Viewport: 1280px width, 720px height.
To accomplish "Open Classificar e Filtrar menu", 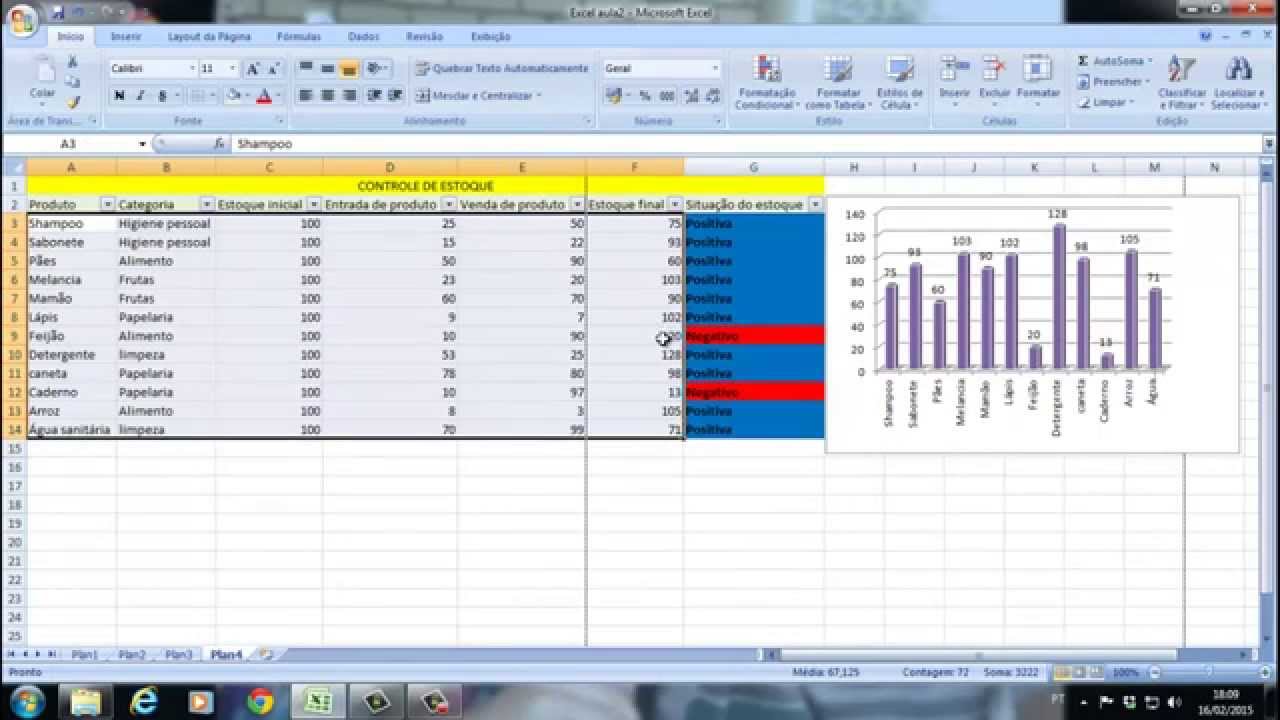I will [1182, 82].
